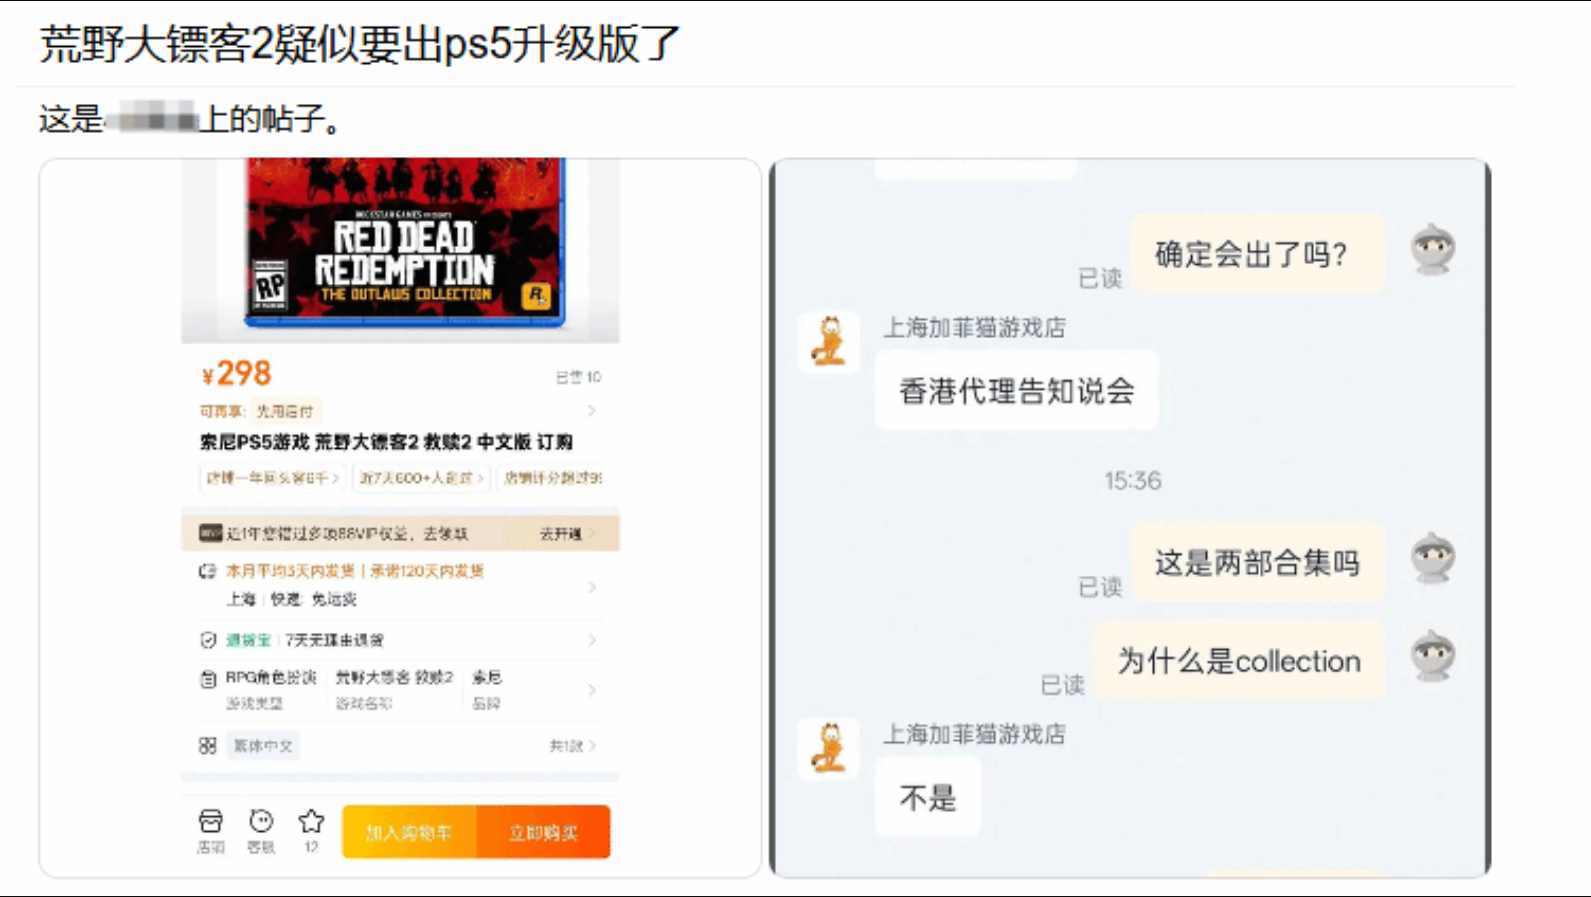Click the 88VIP badge icon in banner
Viewport: 1591px width, 897px height.
tap(210, 533)
